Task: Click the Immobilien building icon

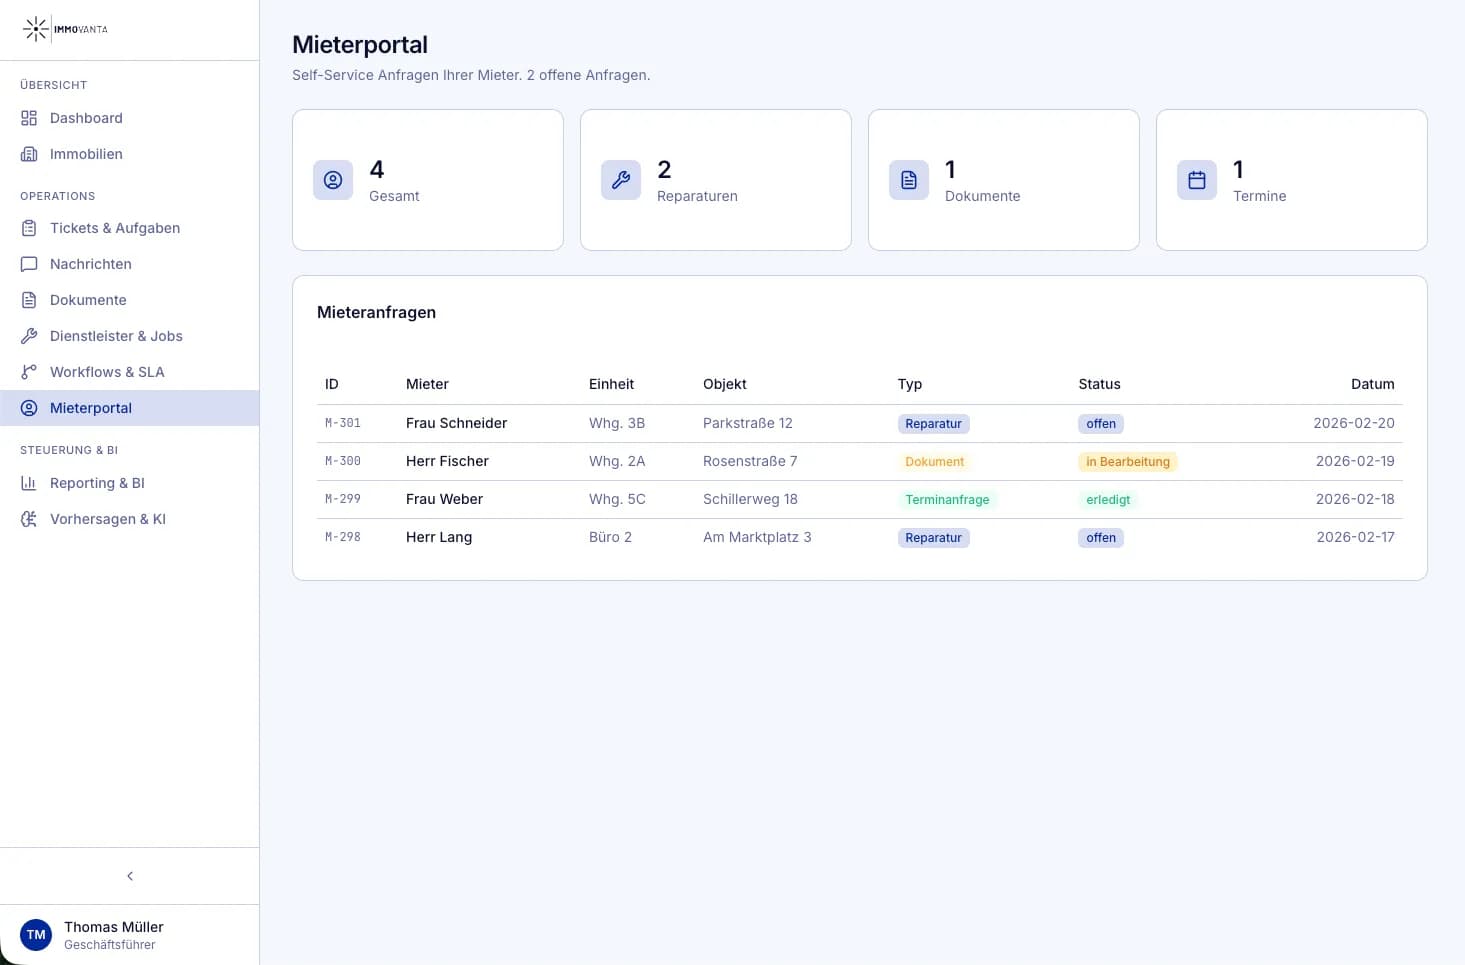Action: (x=29, y=154)
